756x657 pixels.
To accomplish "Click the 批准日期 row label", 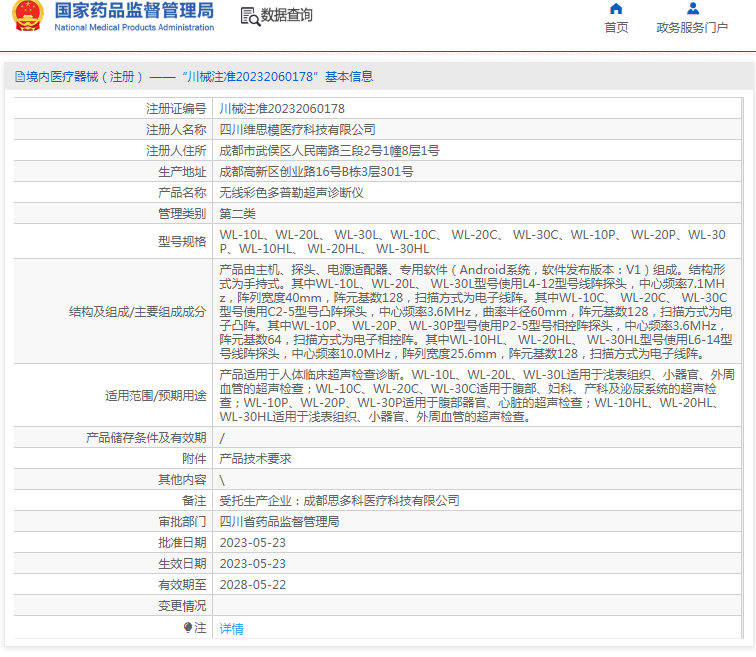I will pos(182,543).
